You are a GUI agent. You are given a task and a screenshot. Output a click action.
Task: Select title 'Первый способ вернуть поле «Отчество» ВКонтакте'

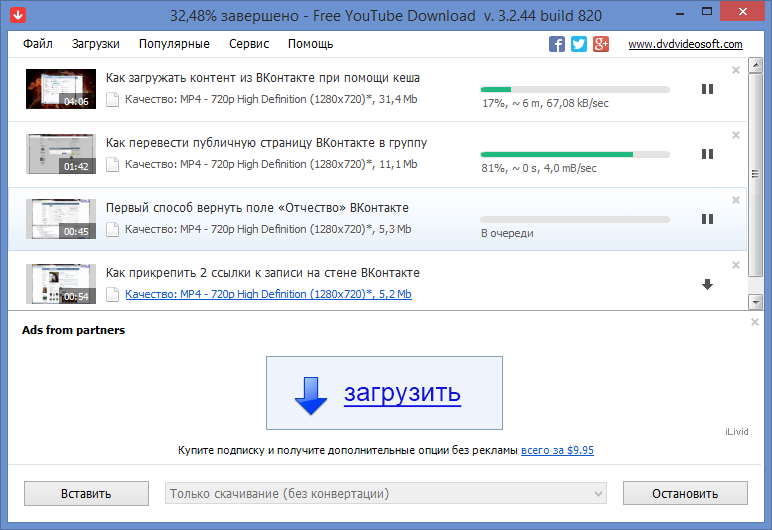pyautogui.click(x=257, y=208)
